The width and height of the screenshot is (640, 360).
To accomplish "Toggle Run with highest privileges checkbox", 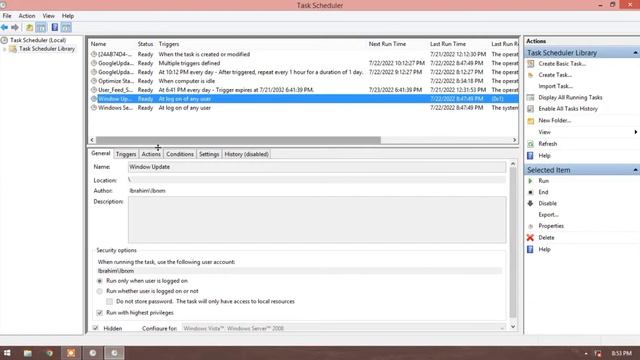I will click(x=100, y=313).
